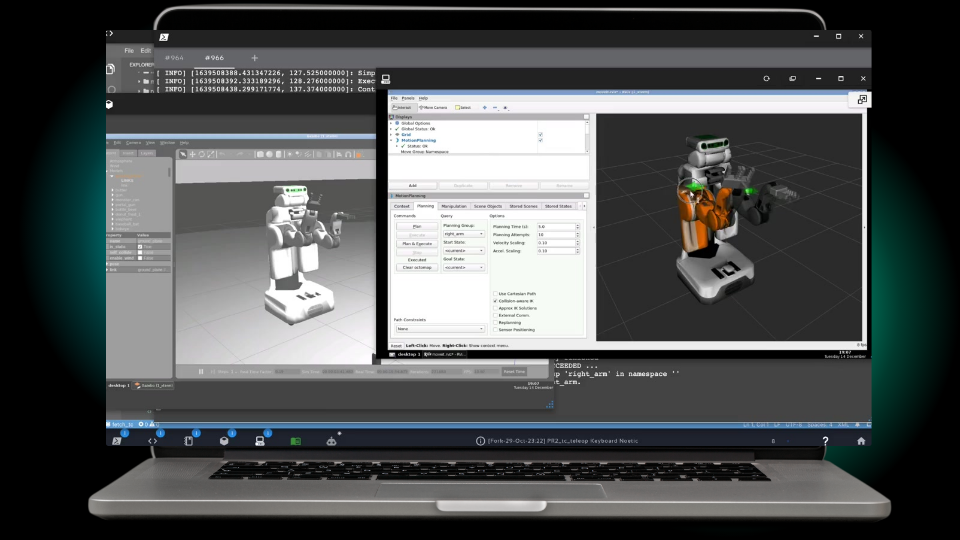The width and height of the screenshot is (960, 540).
Task: Open the Goal State dropdown
Action: [x=464, y=267]
